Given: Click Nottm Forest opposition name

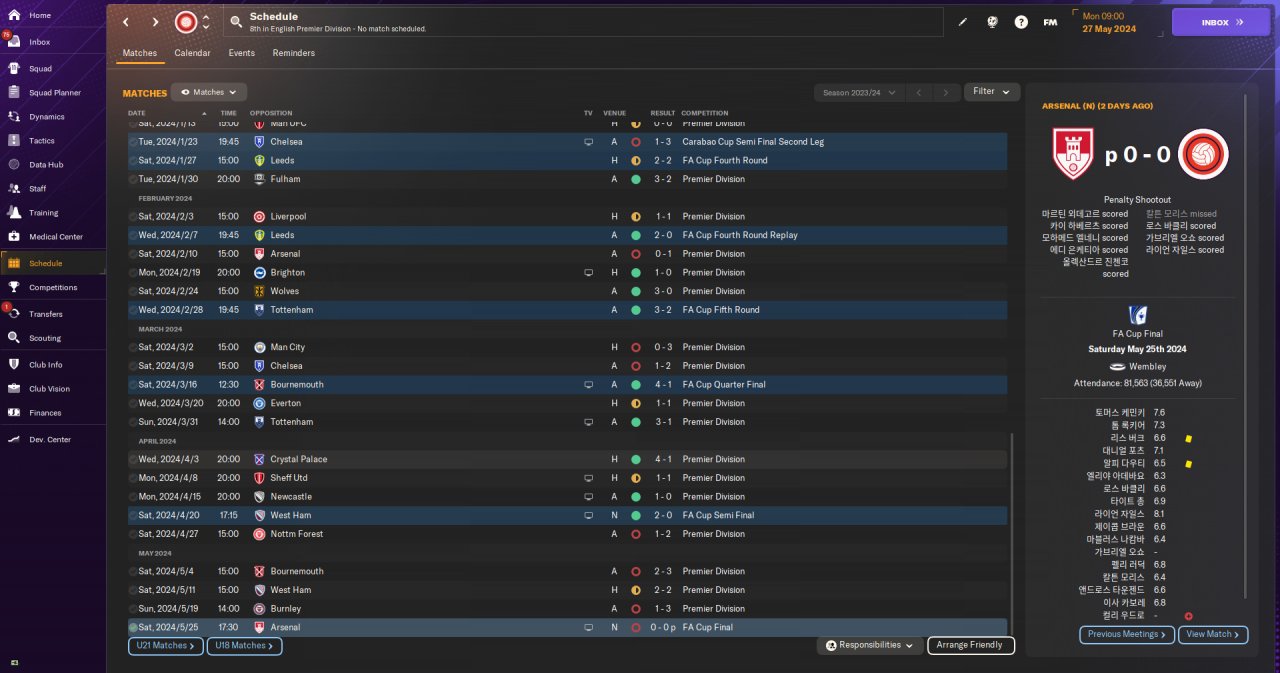Looking at the screenshot, I should (x=298, y=534).
